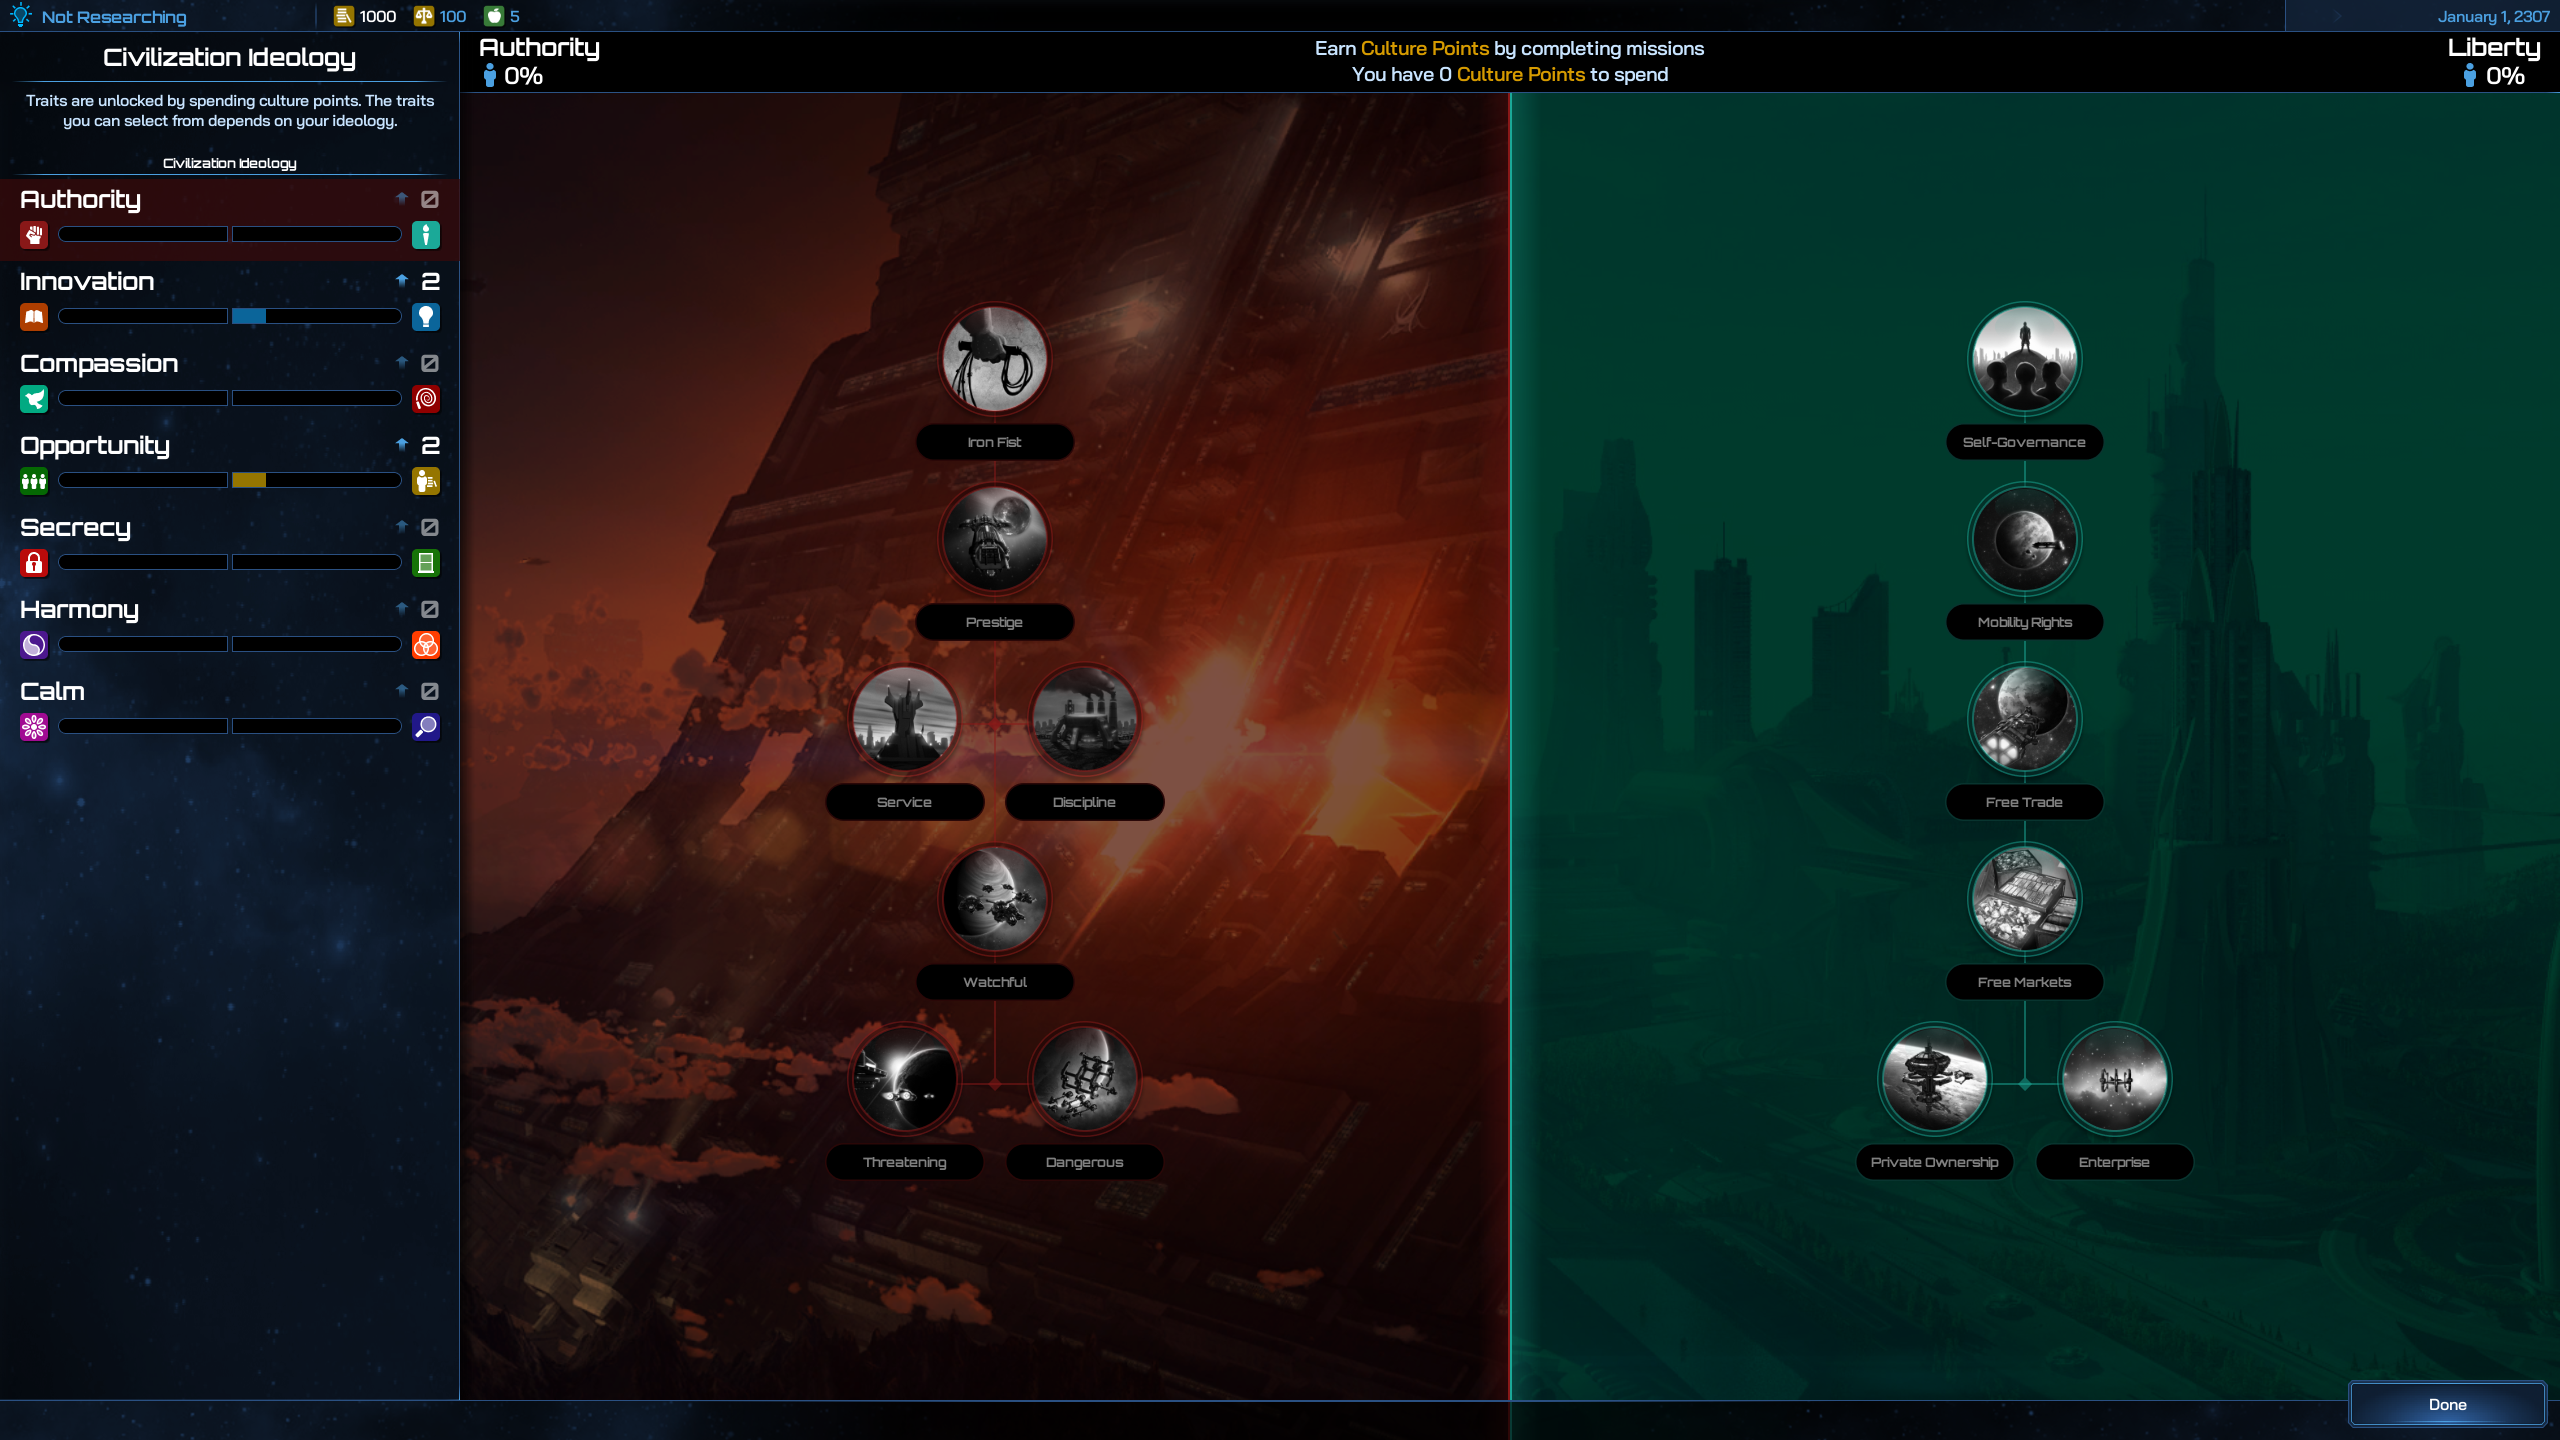Click the purple Harmony icon

[x=34, y=645]
